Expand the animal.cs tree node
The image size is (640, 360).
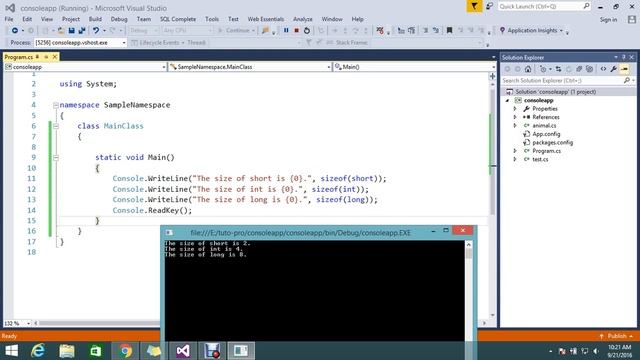click(515, 126)
